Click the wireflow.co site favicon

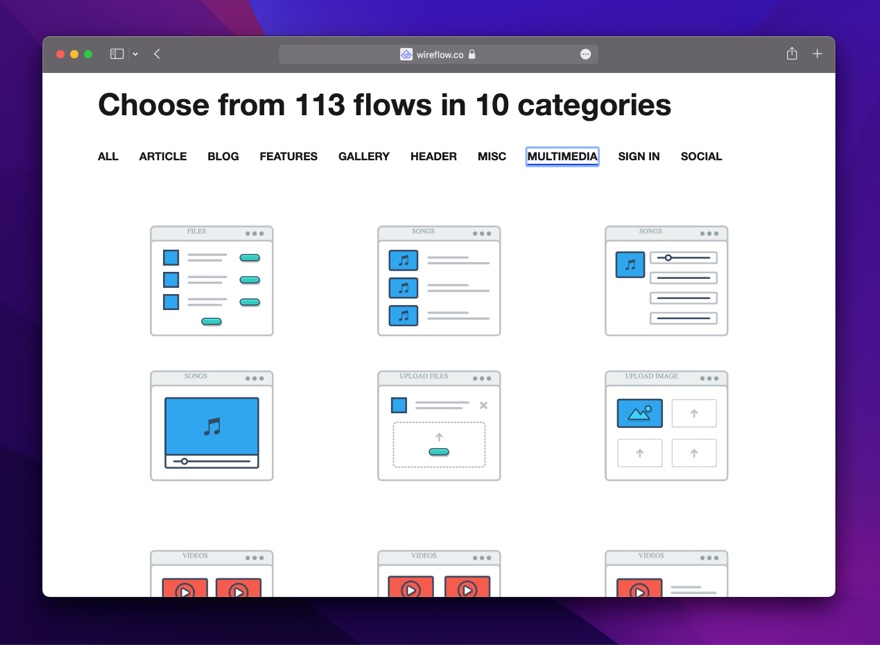click(406, 54)
